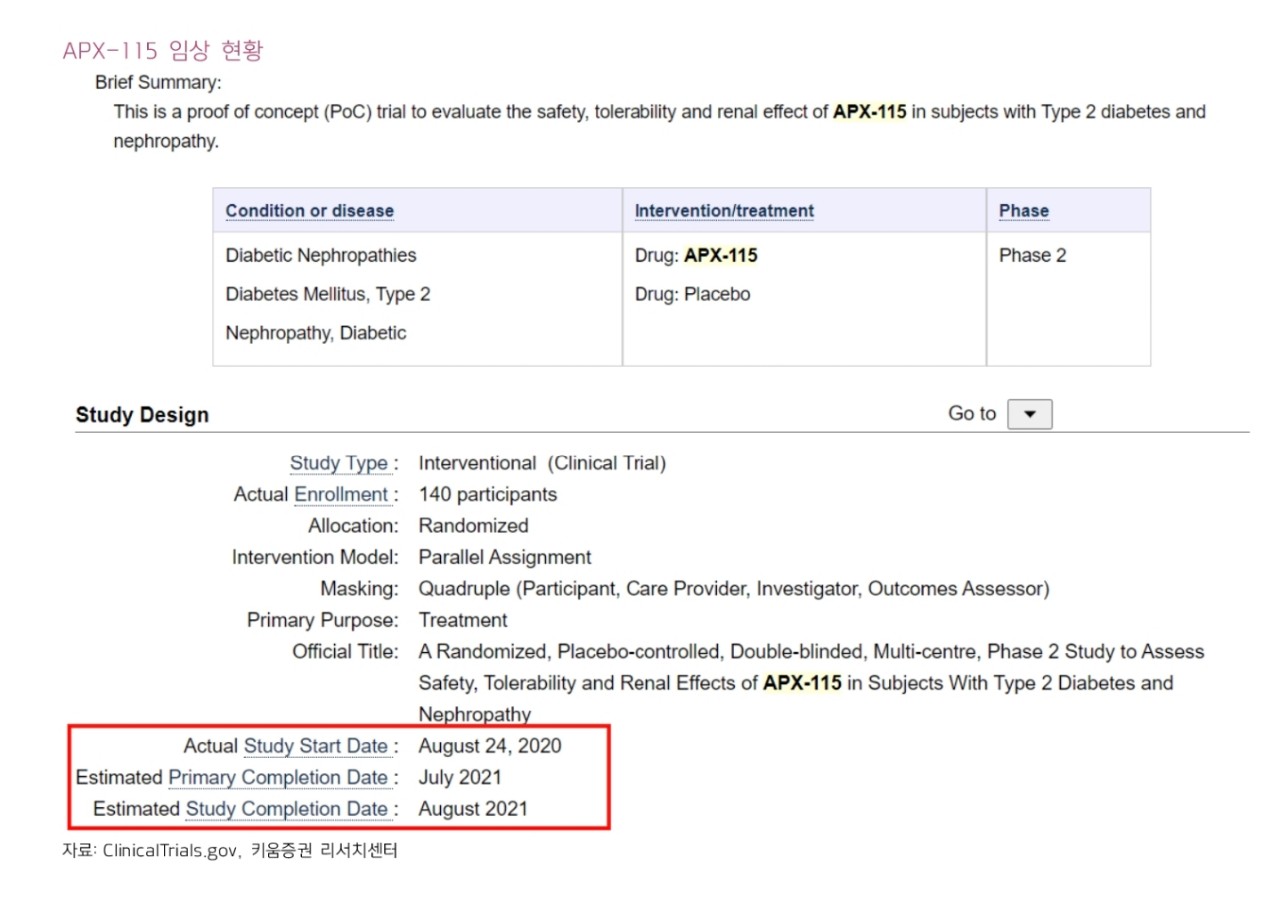Screen dimensions: 1280x913
Task: Click the Phase column header
Action: point(1024,211)
